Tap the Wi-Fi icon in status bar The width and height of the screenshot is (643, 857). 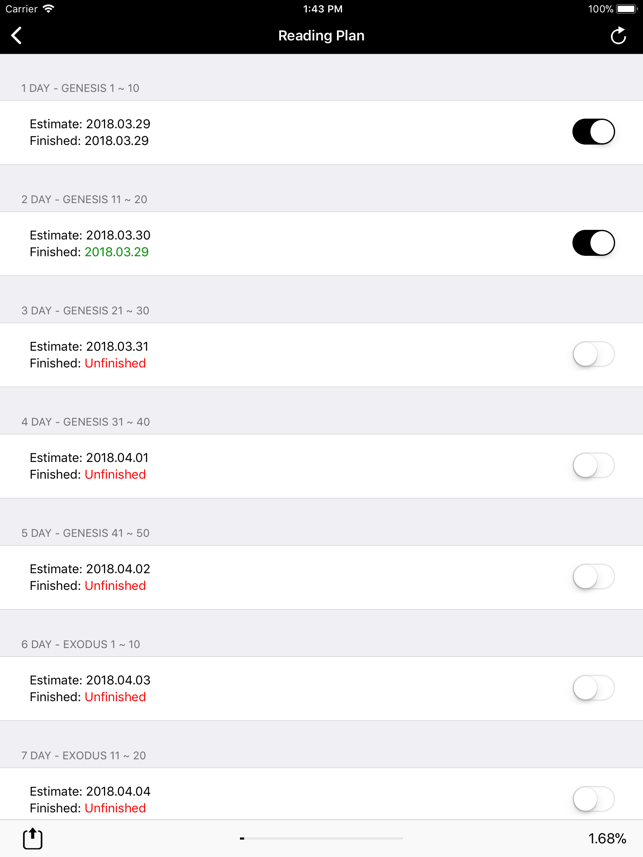pyautogui.click(x=48, y=8)
